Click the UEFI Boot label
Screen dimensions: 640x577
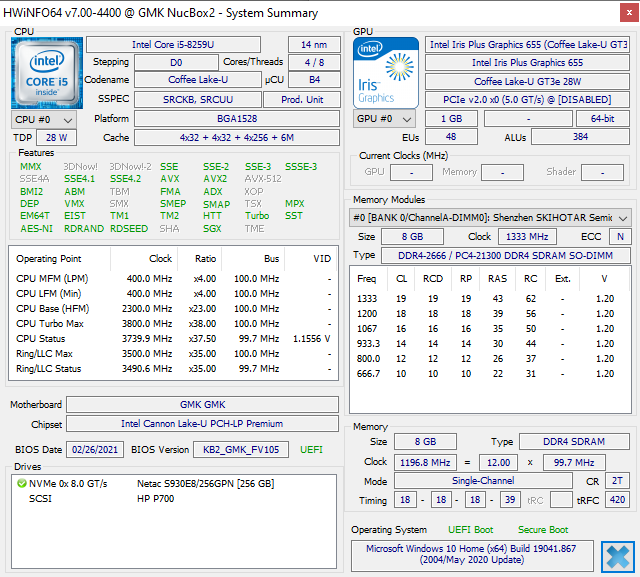[471, 530]
